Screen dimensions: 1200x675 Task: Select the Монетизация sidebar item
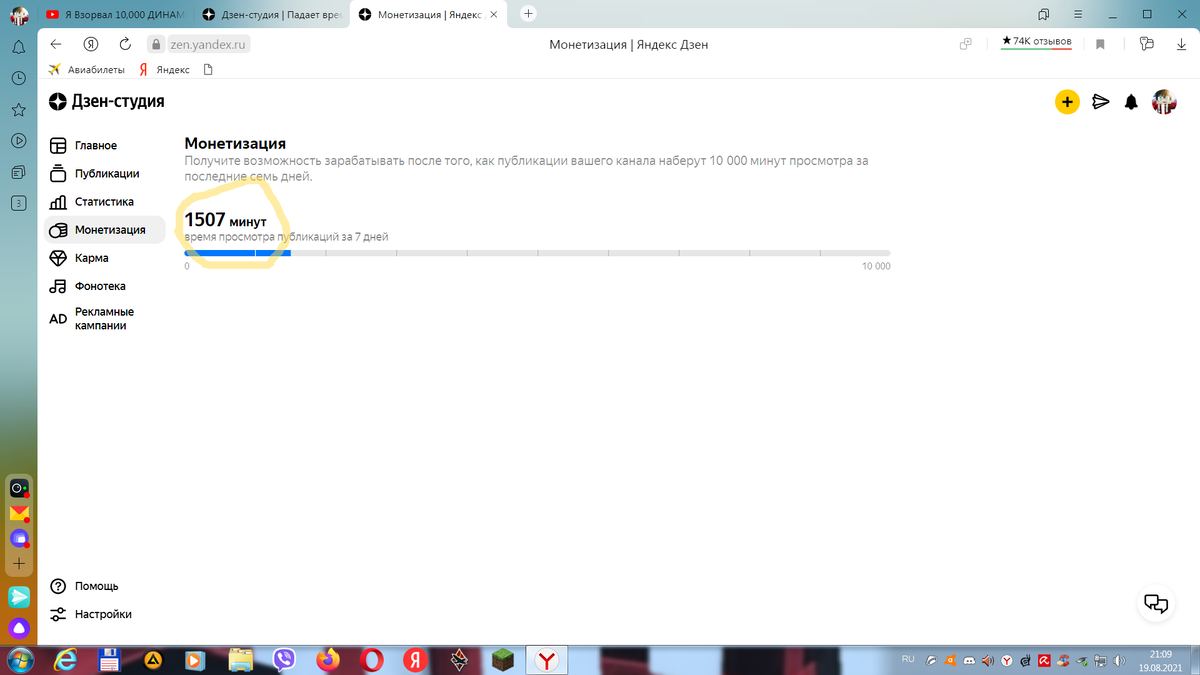coord(104,229)
